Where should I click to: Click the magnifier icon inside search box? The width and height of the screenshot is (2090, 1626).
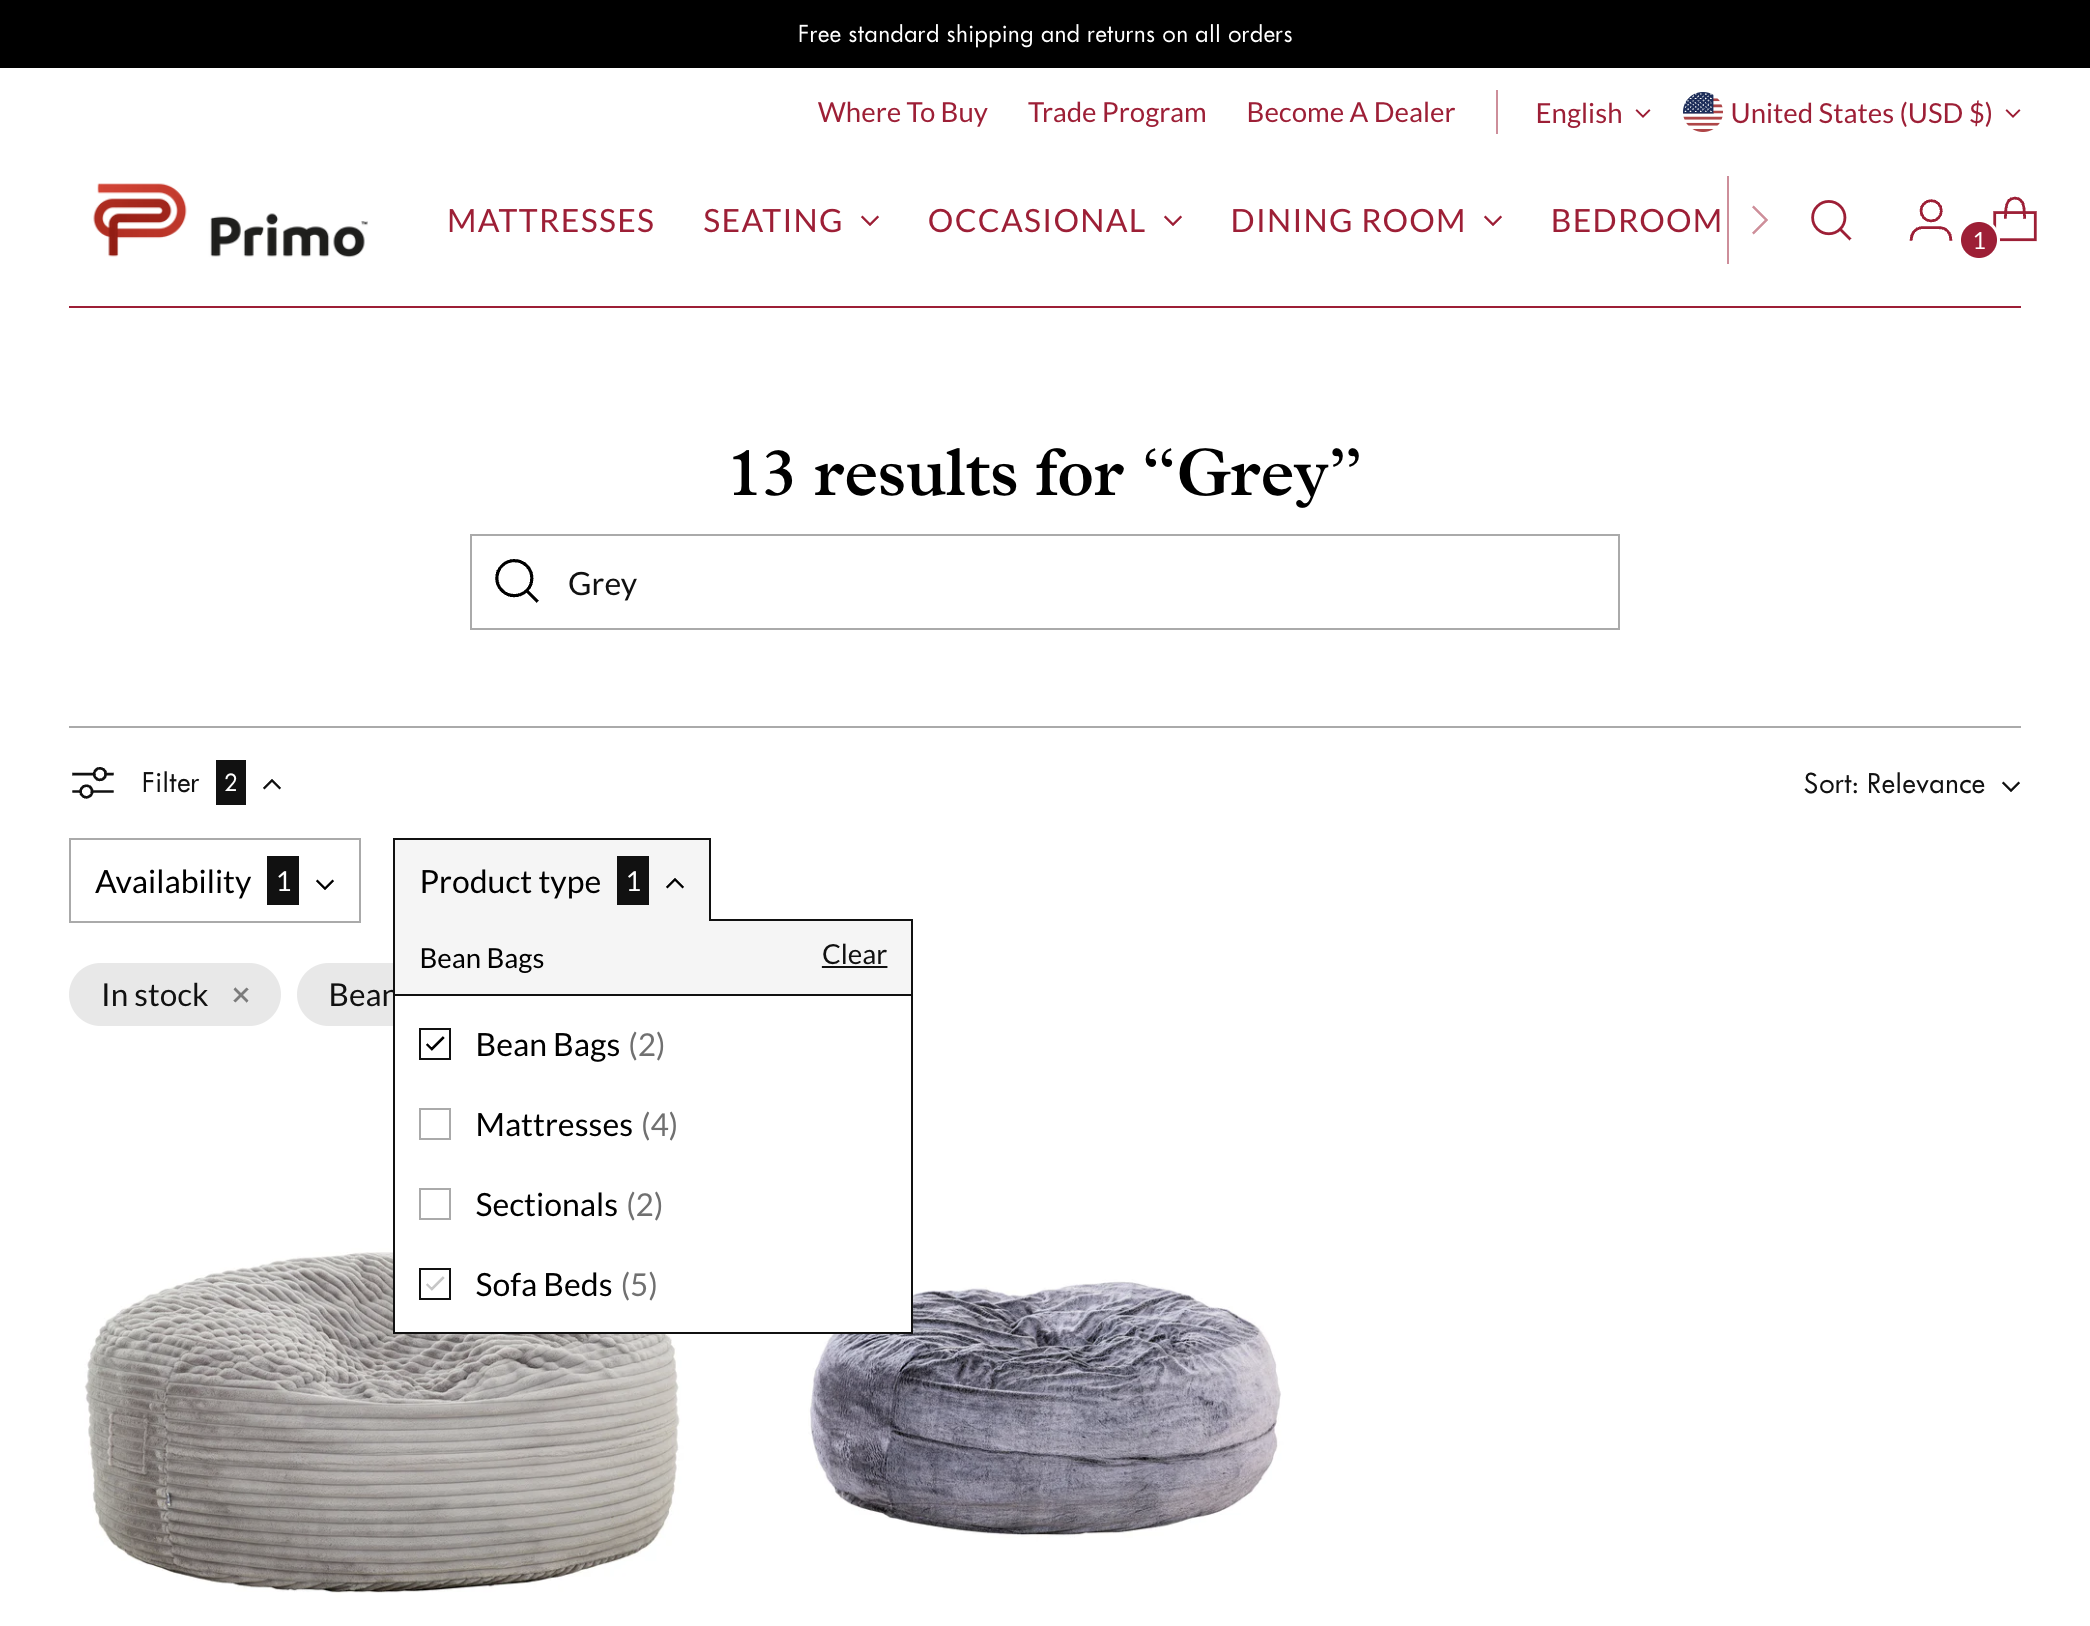(517, 581)
